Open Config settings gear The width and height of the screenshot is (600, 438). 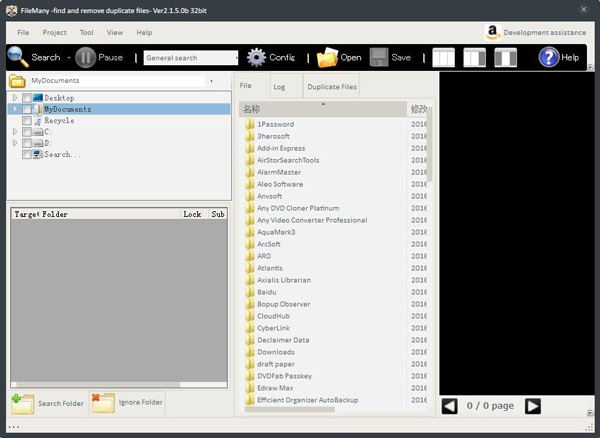(x=256, y=57)
